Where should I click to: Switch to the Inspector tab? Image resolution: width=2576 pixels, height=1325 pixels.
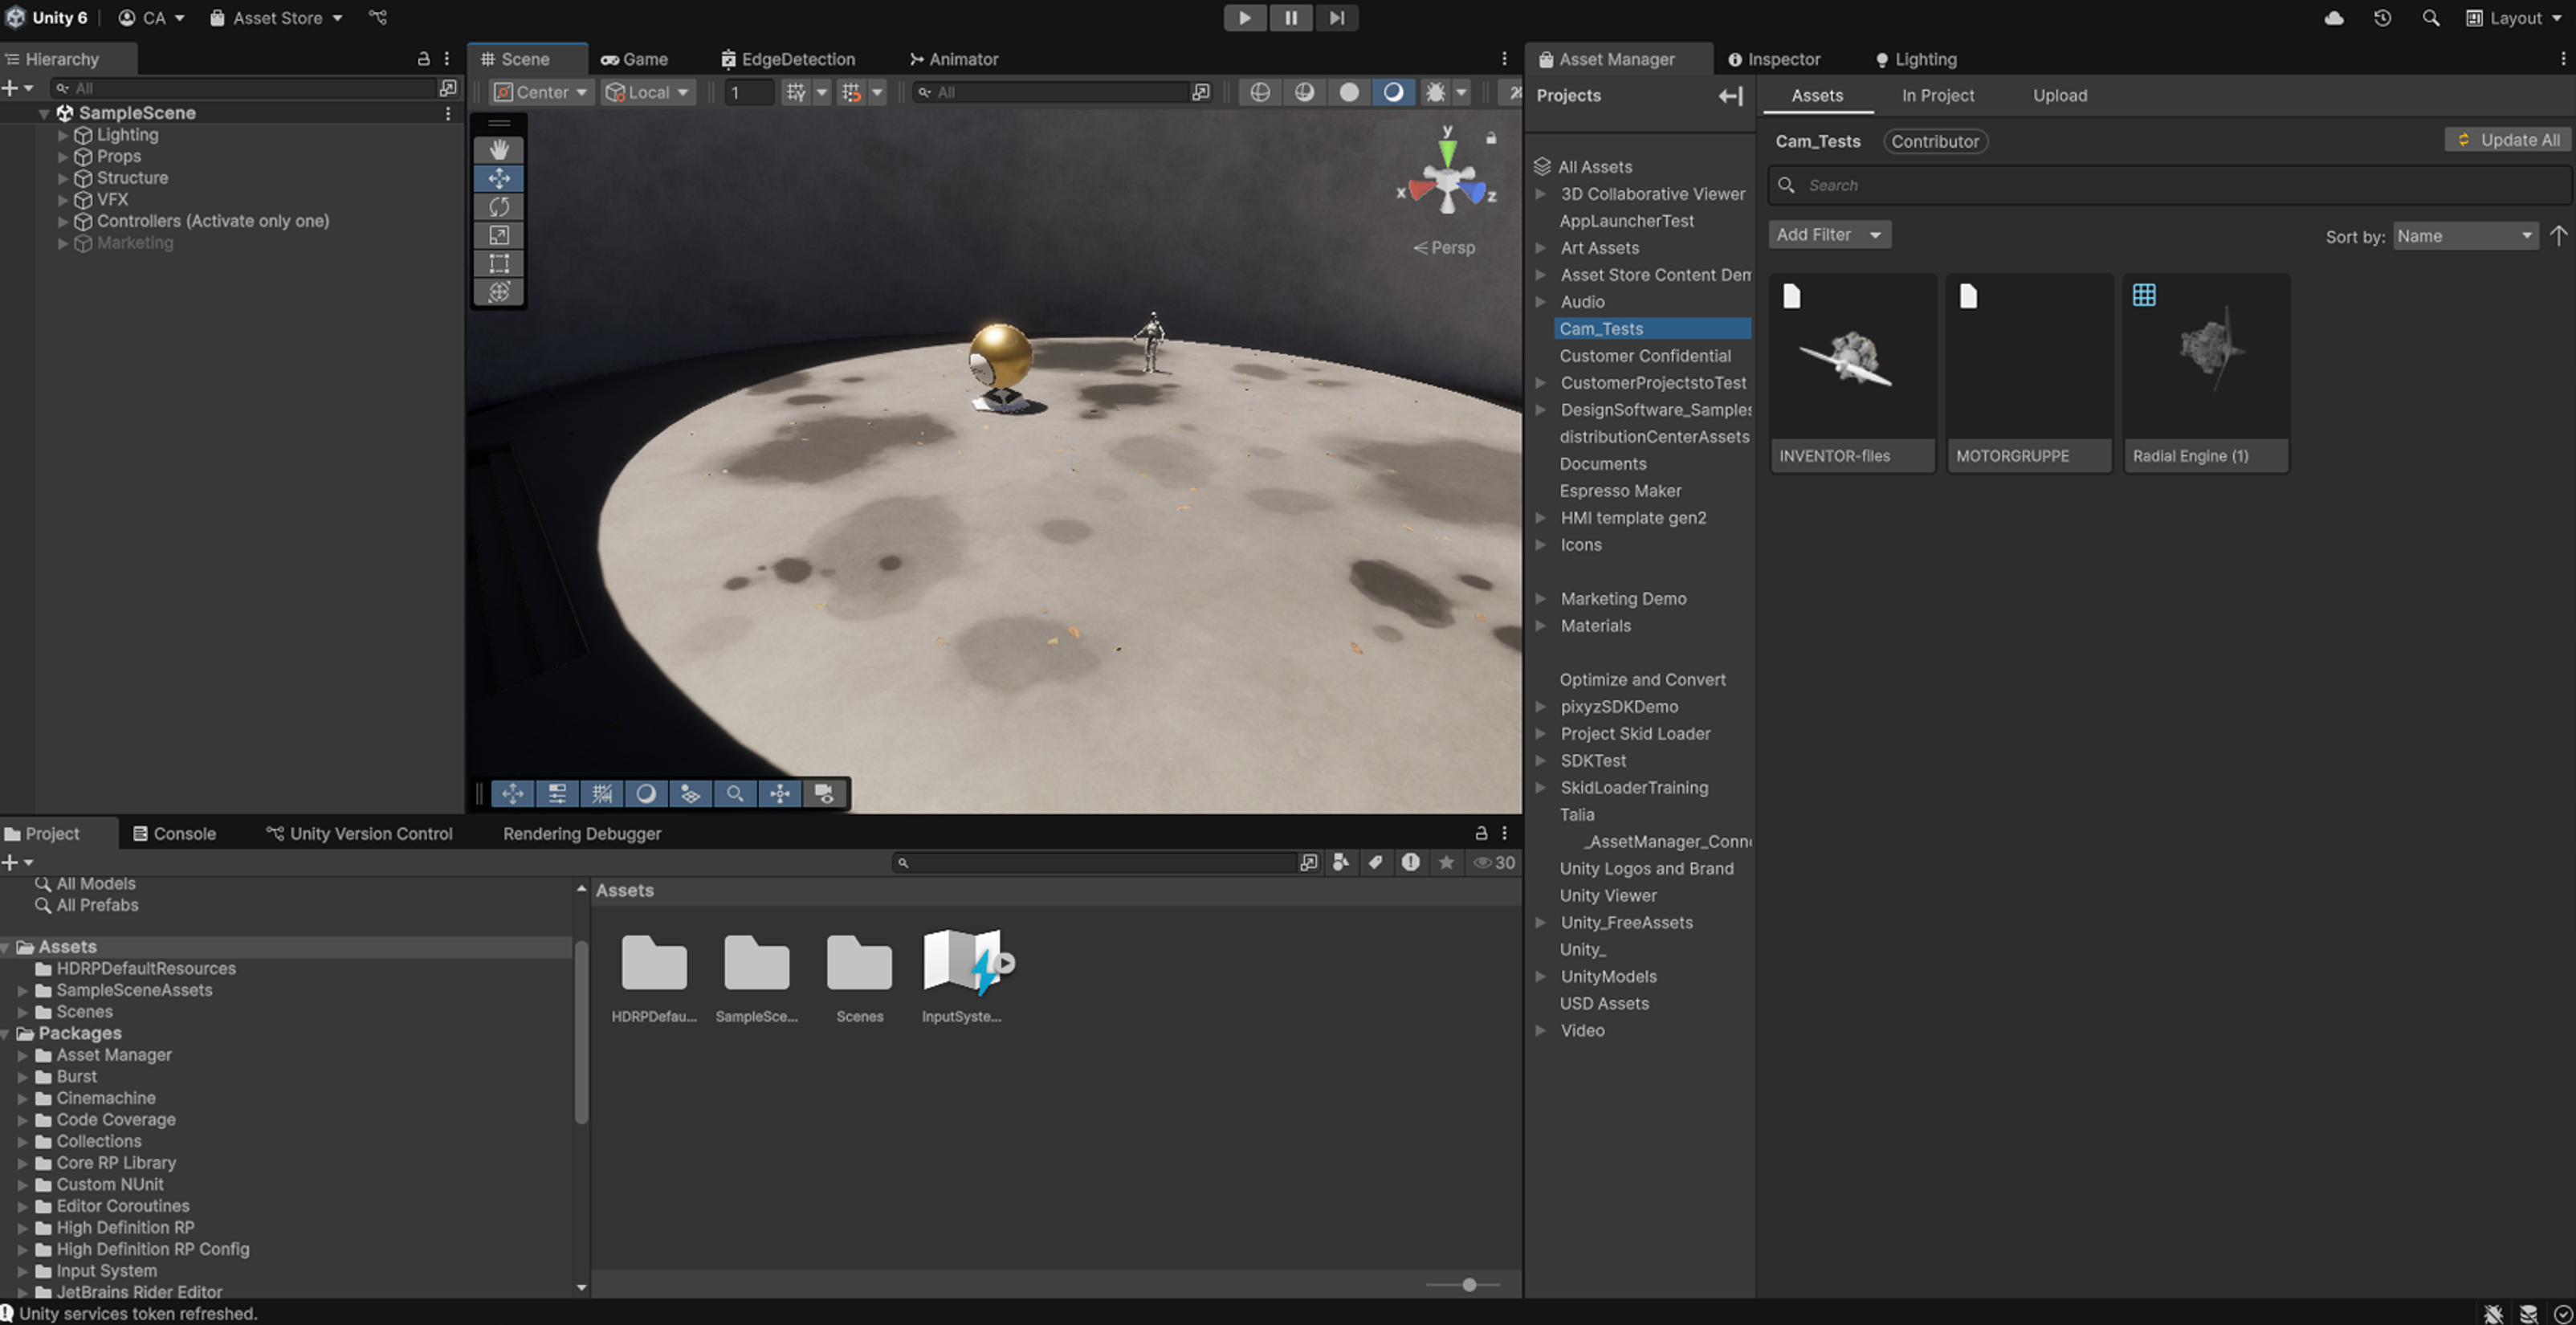tap(1774, 59)
